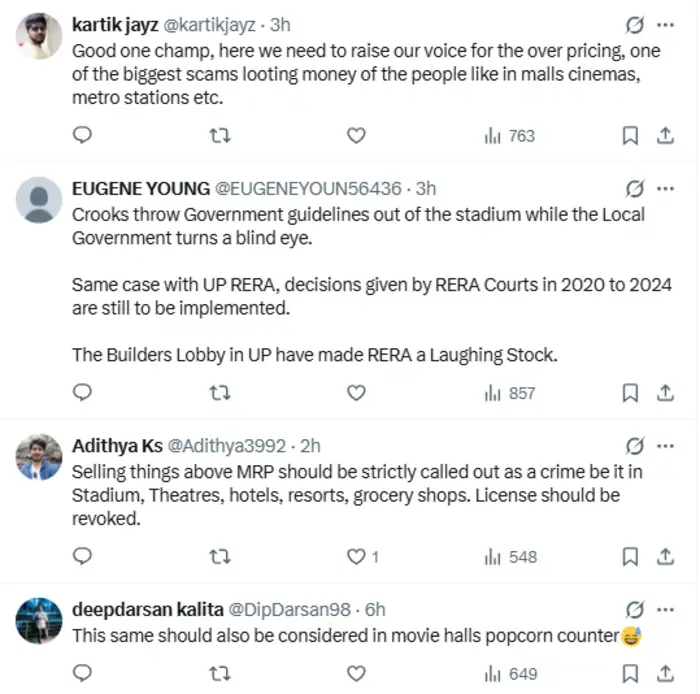Like EUGENE YOUNG's tweet
This screenshot has height=694, width=700.
(356, 393)
